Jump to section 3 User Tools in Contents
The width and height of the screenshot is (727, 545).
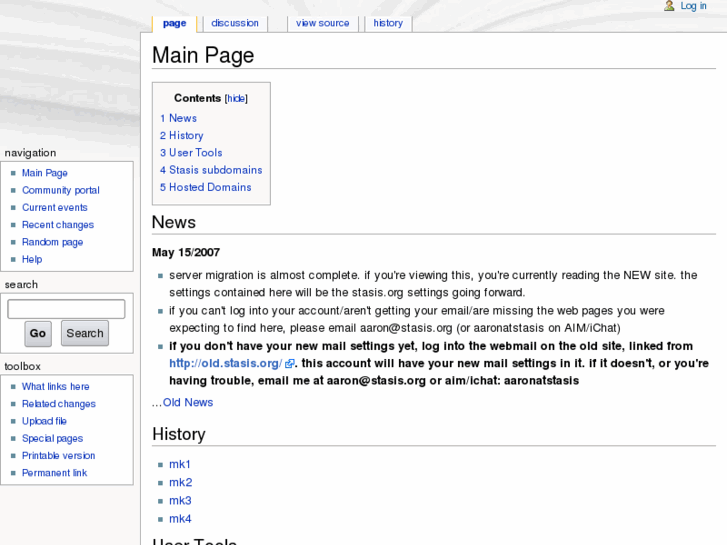click(191, 153)
